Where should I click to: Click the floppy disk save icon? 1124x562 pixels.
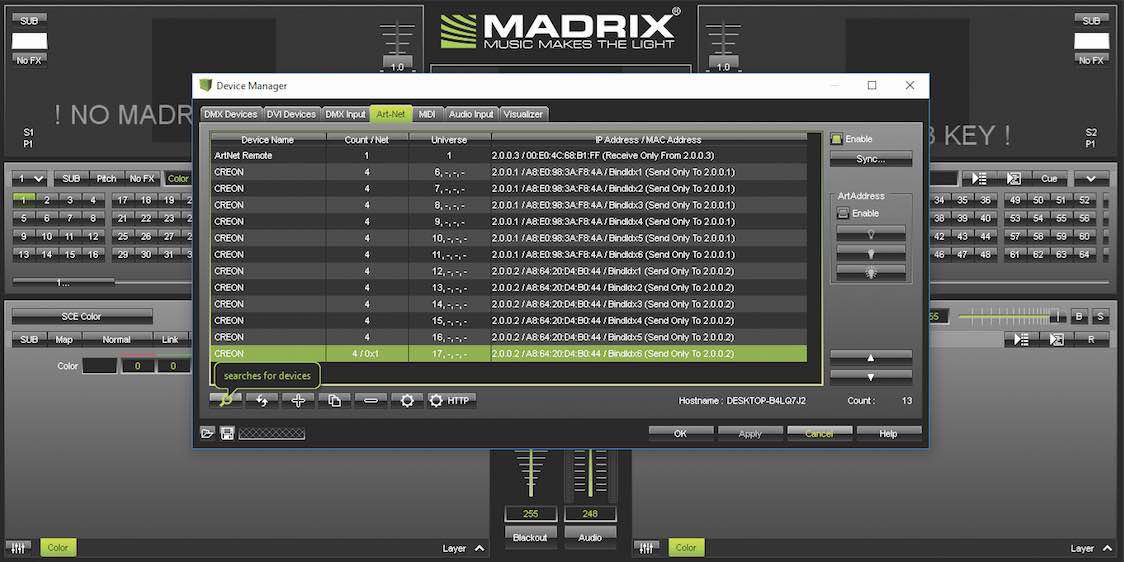click(x=227, y=433)
